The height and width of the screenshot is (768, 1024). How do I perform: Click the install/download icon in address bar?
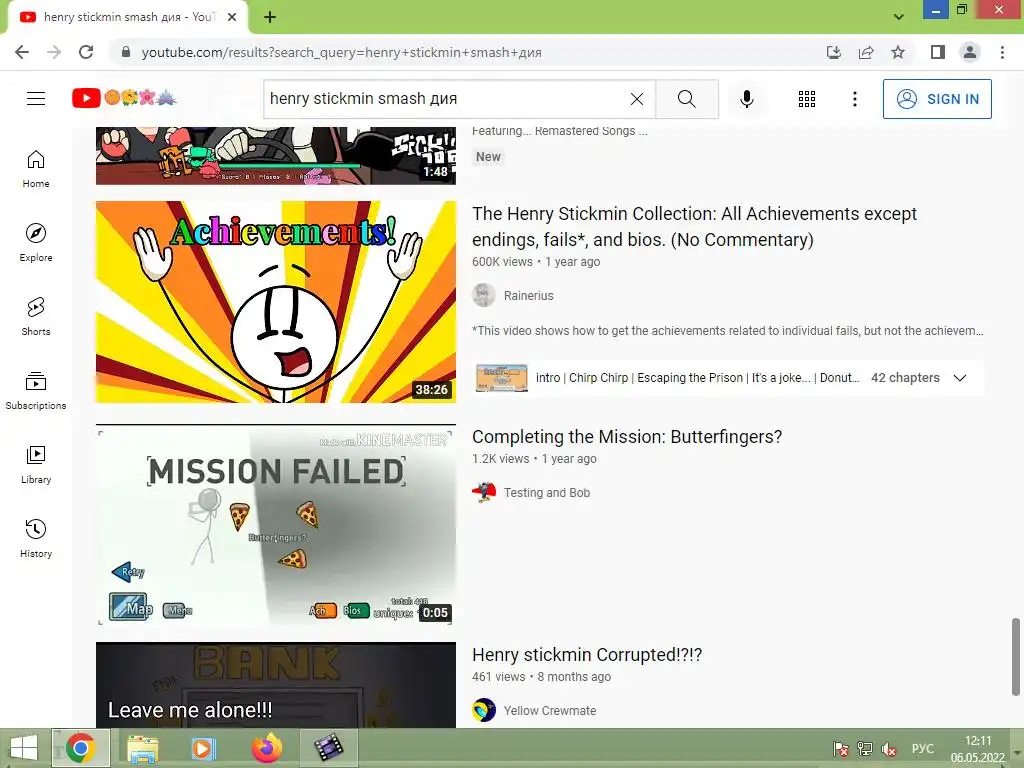833,52
